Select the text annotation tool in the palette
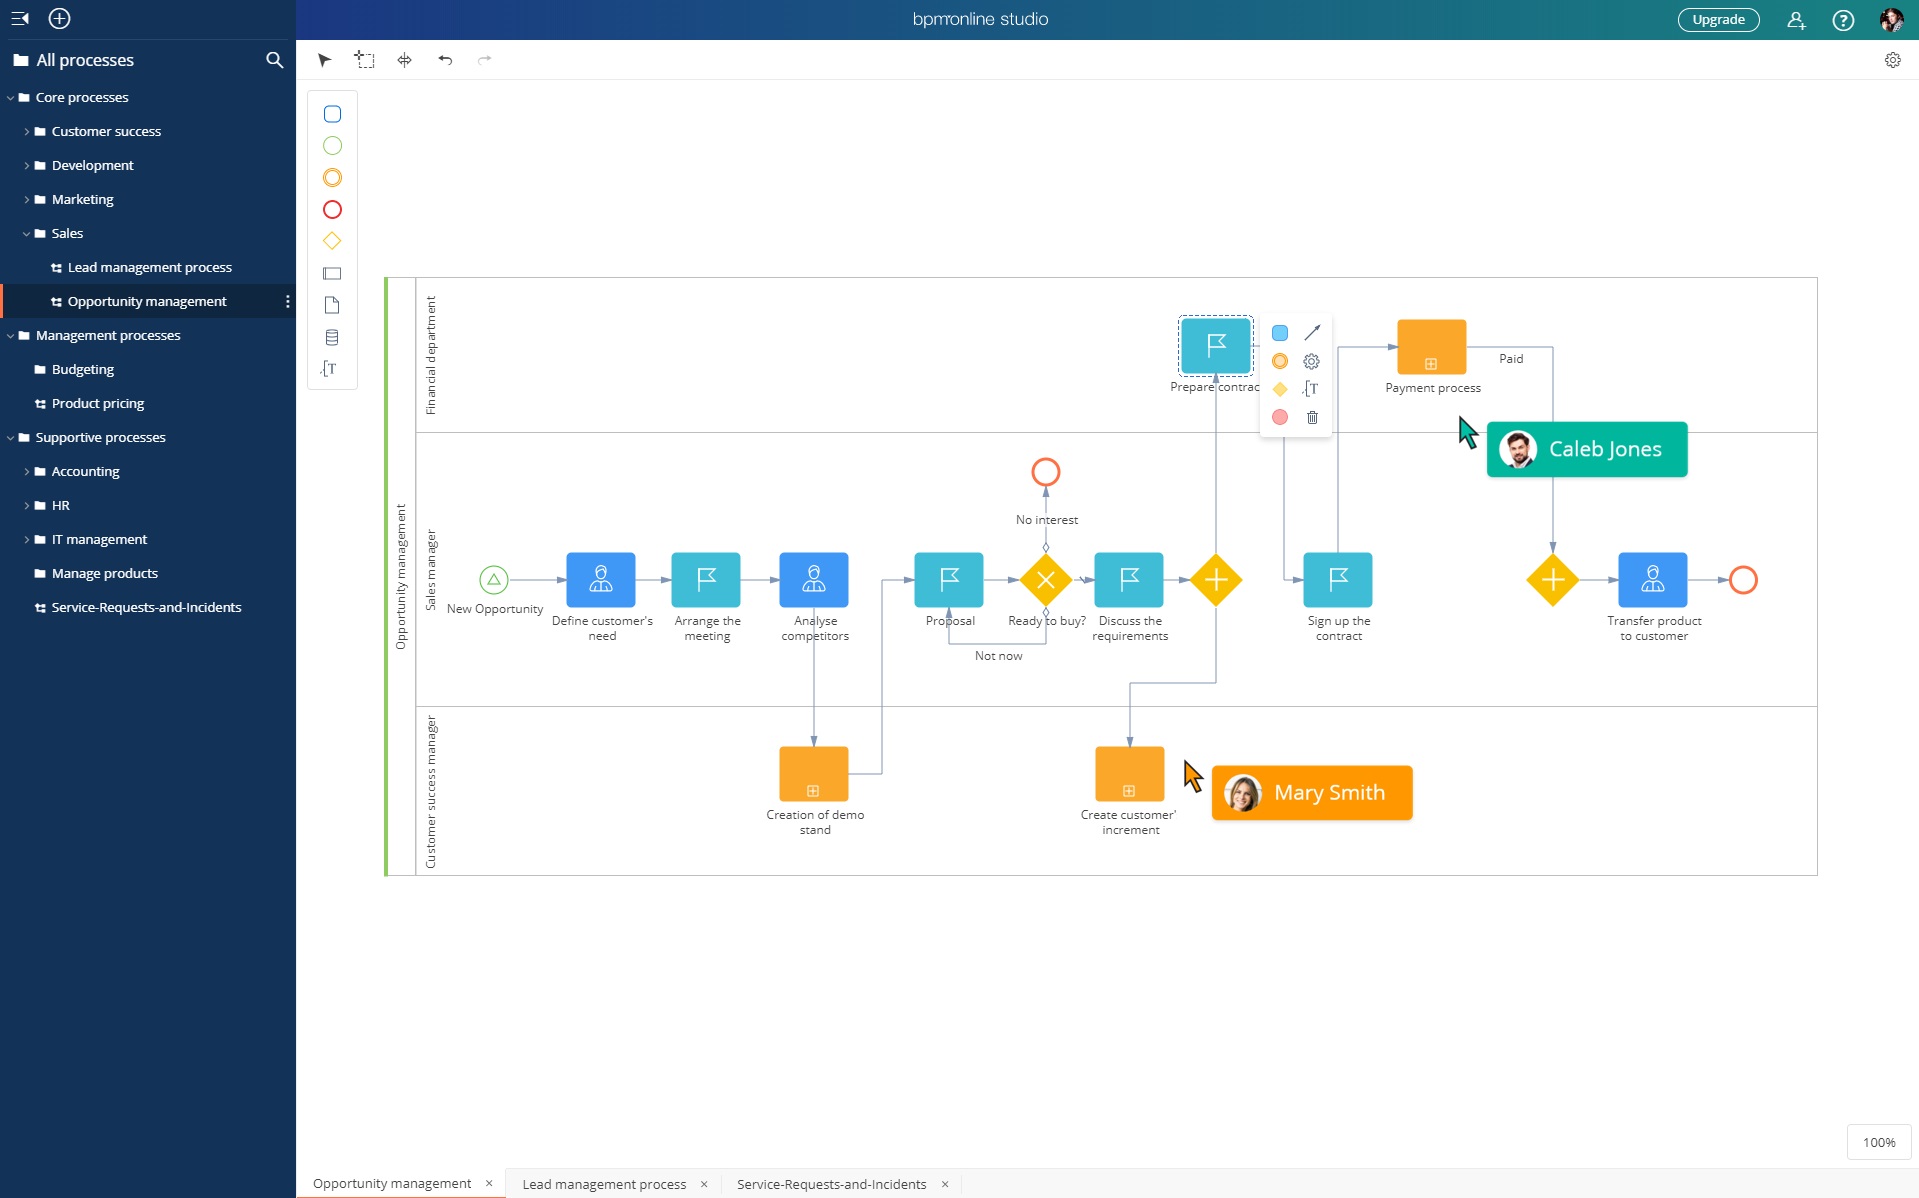The height and width of the screenshot is (1198, 1919). 330,369
